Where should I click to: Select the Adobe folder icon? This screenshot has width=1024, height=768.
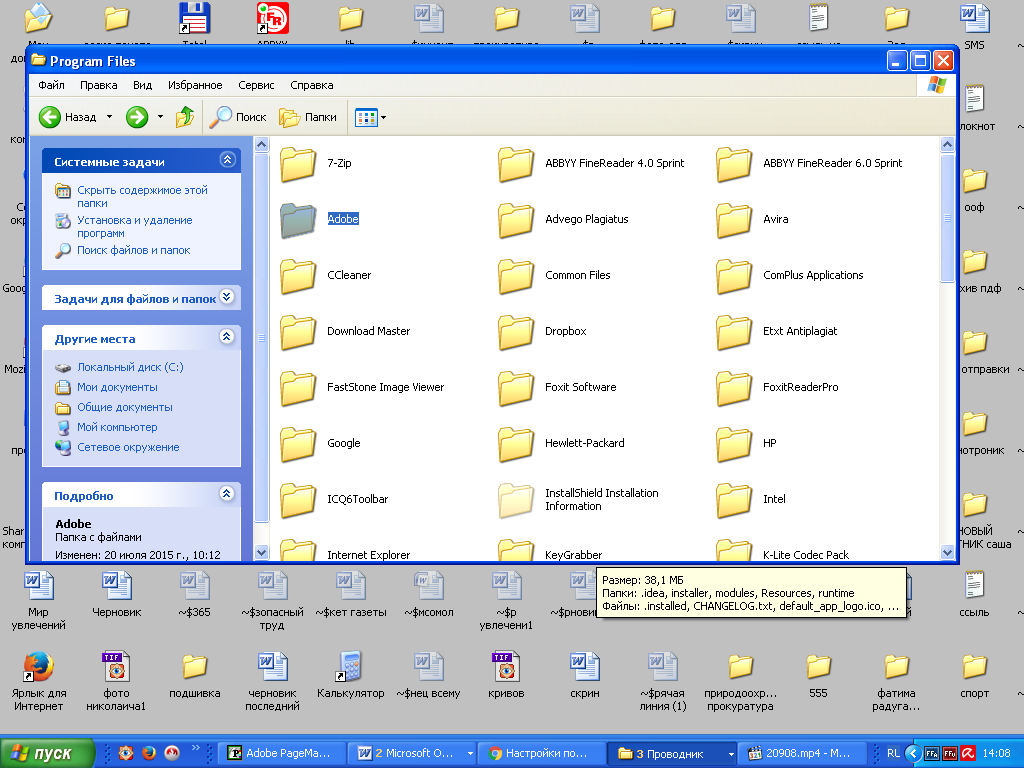tap(298, 220)
